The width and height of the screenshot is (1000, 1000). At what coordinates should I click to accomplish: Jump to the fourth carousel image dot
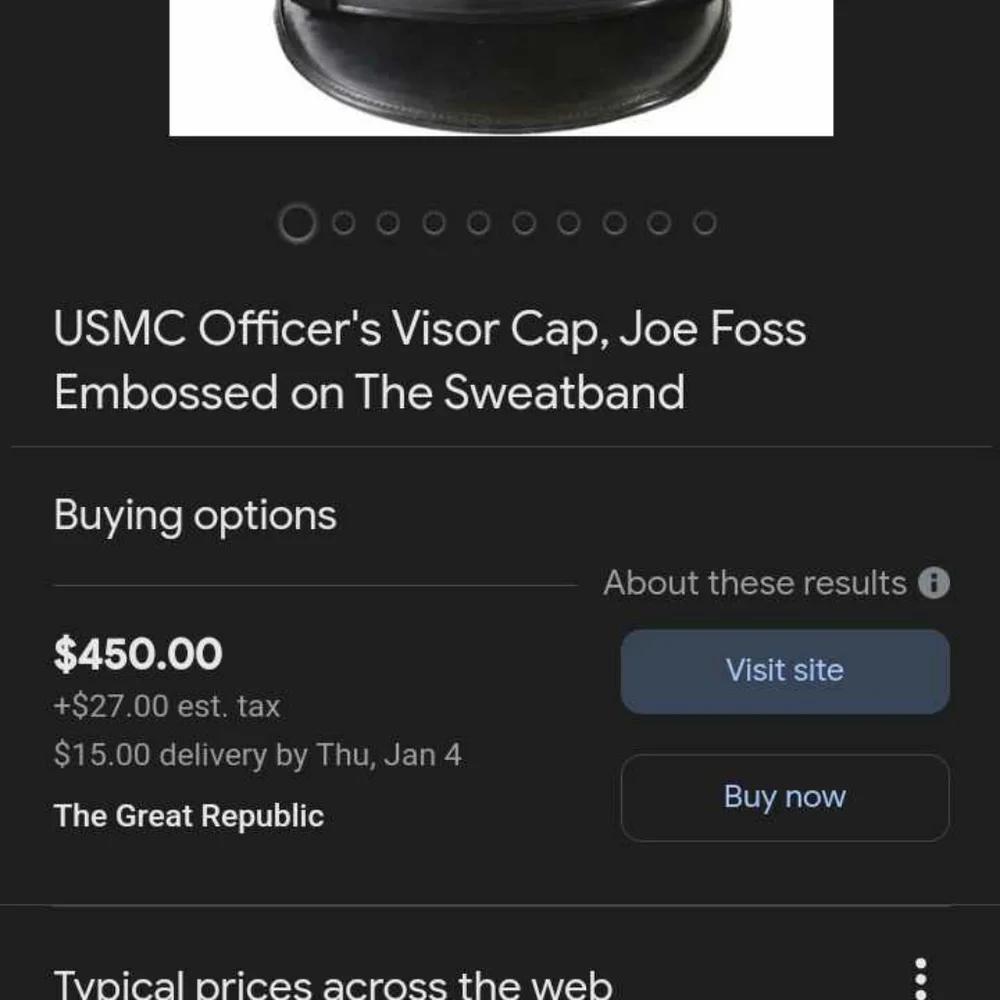point(434,223)
